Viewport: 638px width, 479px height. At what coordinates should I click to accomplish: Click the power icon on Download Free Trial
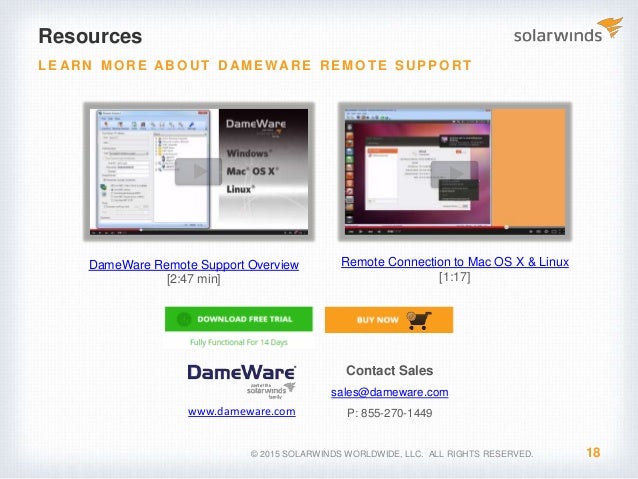coord(184,319)
